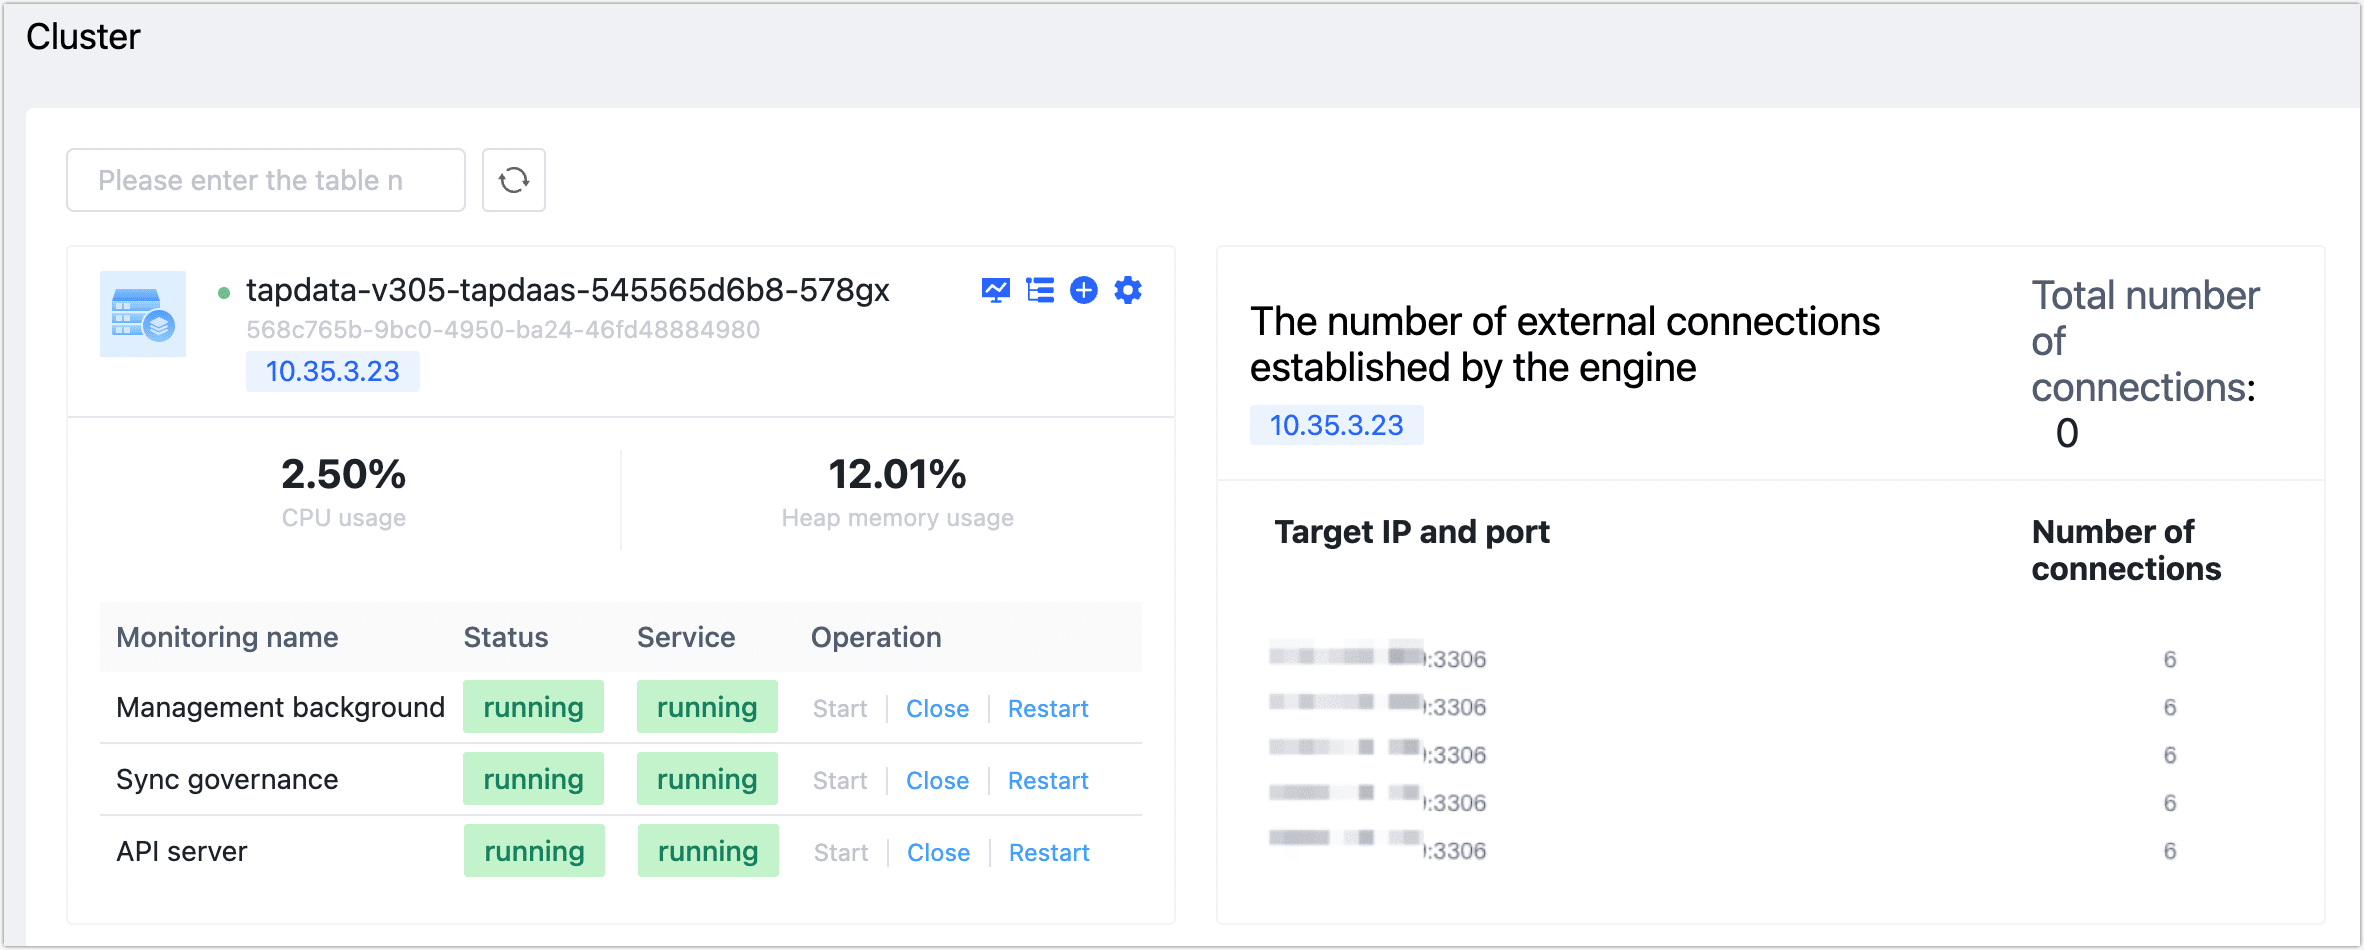Viewport: 2364px width, 950px height.
Task: Click the blue plus add icon
Action: pyautogui.click(x=1084, y=290)
